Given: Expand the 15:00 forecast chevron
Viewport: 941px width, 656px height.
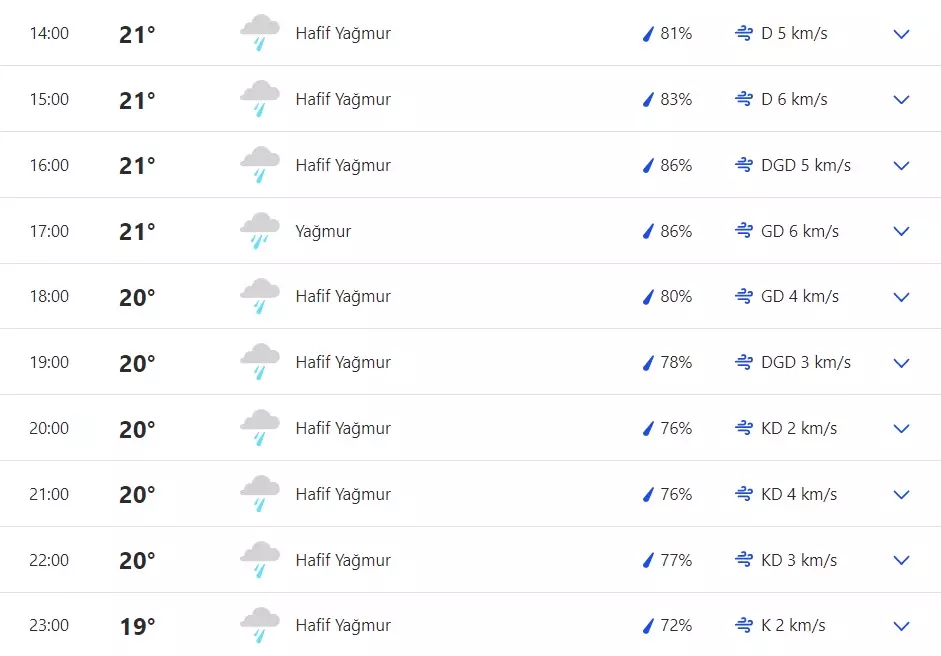Looking at the screenshot, I should pyautogui.click(x=901, y=99).
